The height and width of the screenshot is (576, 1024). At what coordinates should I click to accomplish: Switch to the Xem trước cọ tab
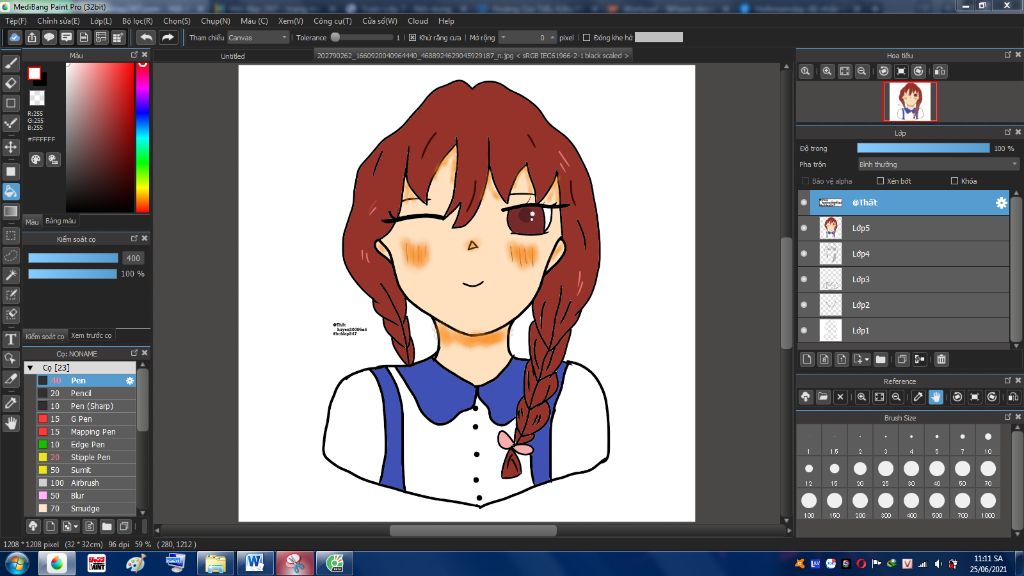[x=91, y=336]
